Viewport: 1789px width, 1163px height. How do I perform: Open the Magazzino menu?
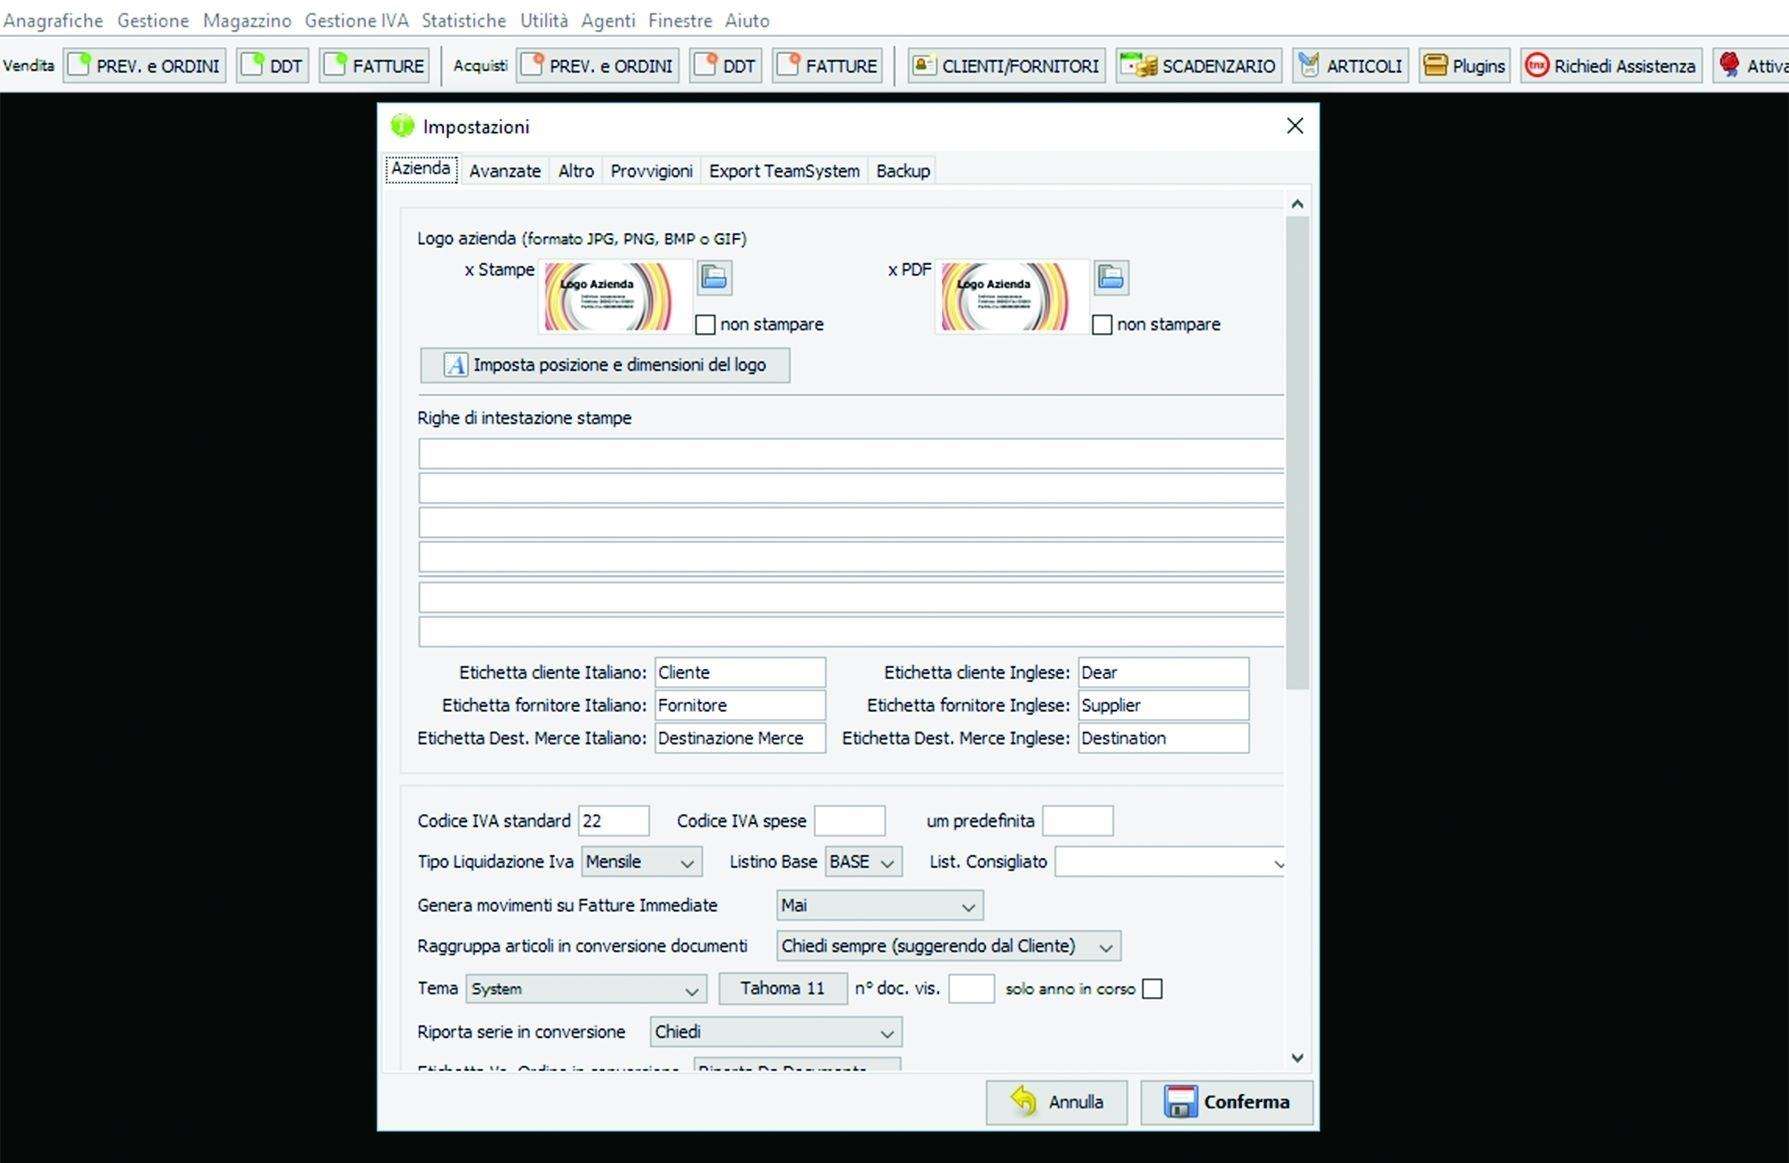pyautogui.click(x=247, y=20)
